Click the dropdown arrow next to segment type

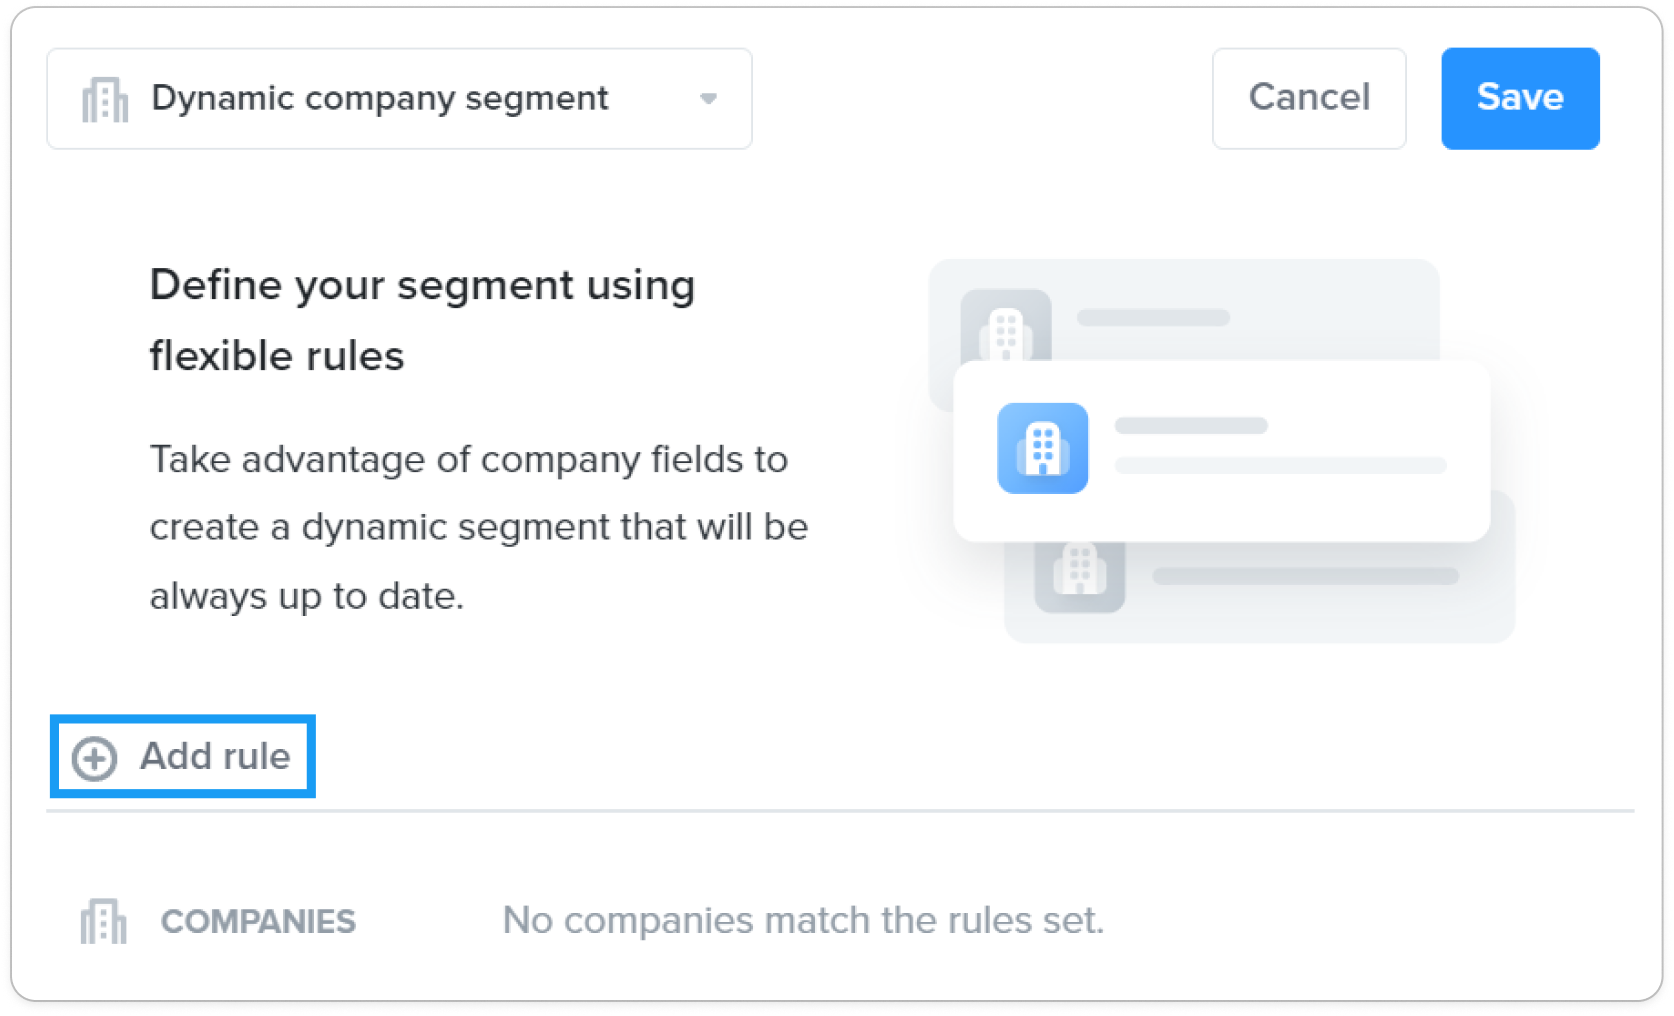tap(708, 99)
